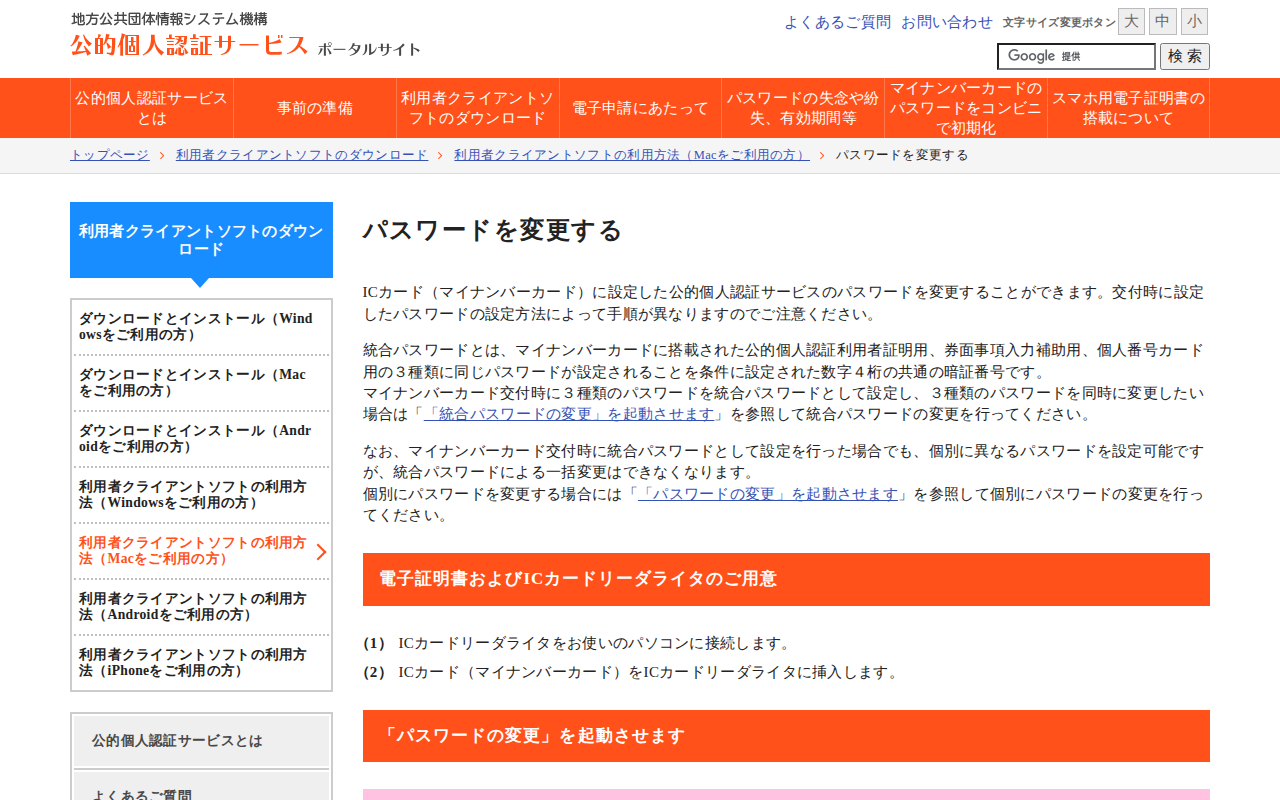Open 利用者クライアントソフトのダウンロード nav menu
1280x800 pixels.
click(x=477, y=108)
